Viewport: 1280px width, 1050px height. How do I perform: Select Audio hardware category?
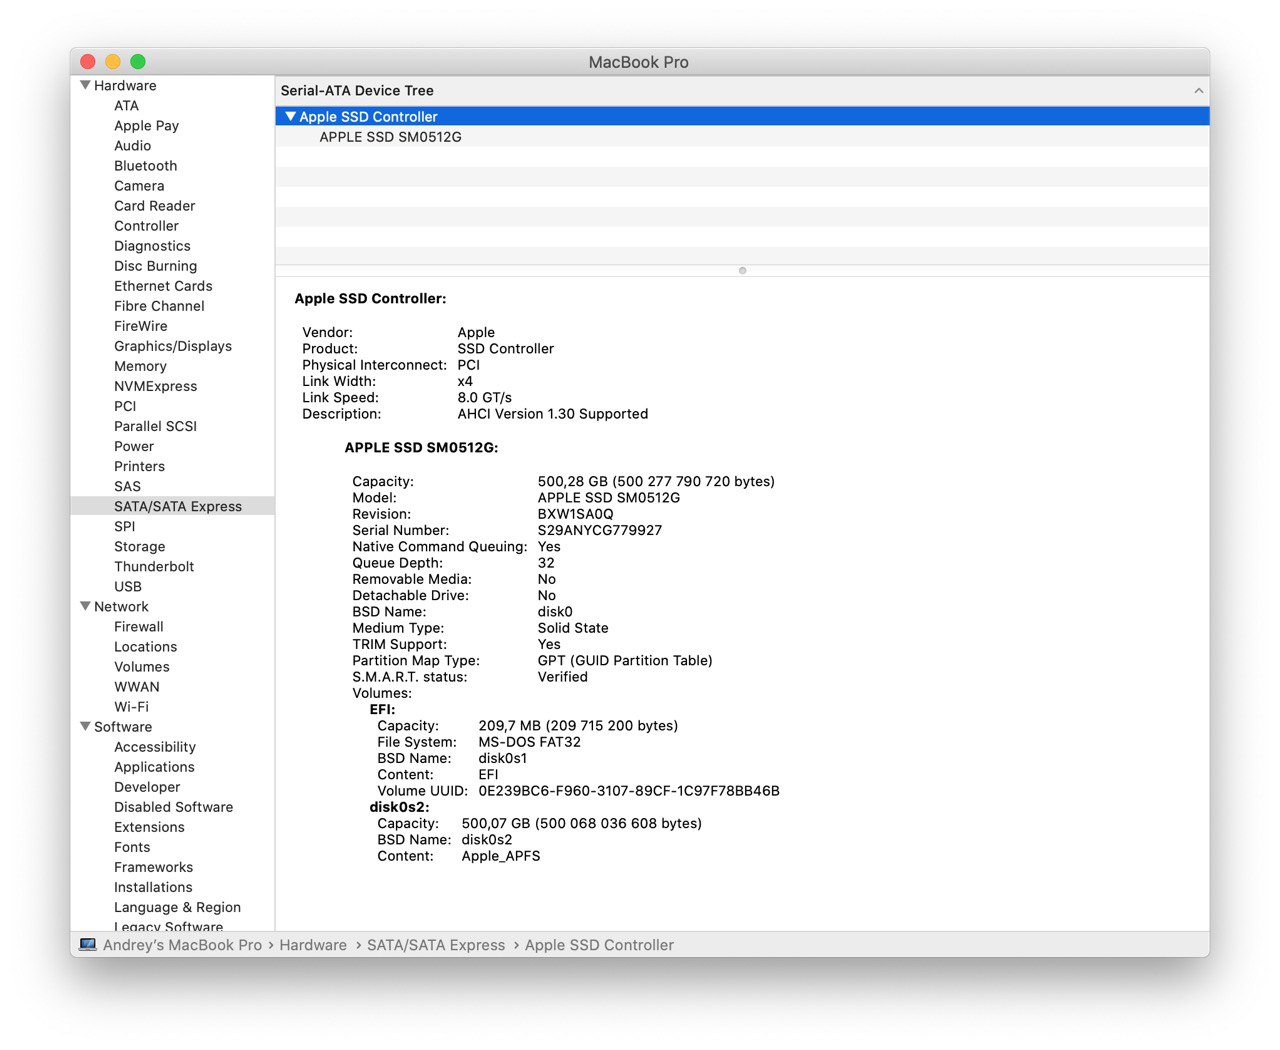click(x=132, y=146)
